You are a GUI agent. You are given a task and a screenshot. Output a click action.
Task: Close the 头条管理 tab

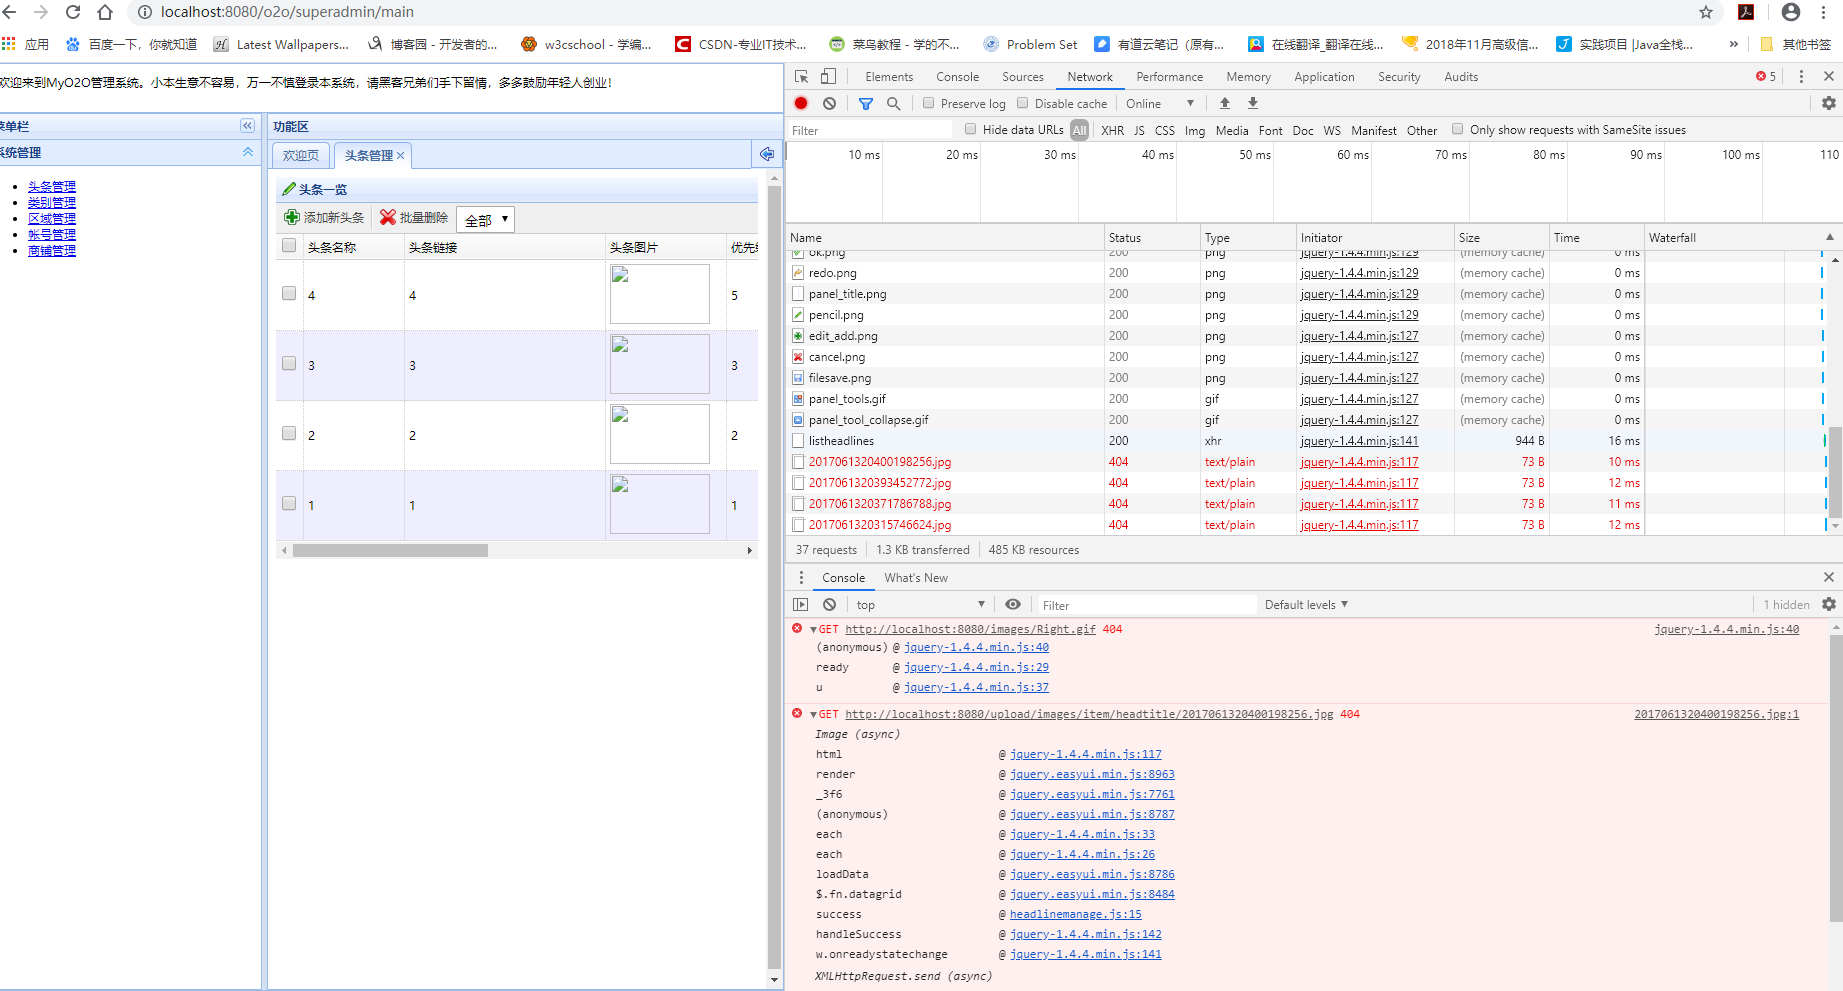400,155
